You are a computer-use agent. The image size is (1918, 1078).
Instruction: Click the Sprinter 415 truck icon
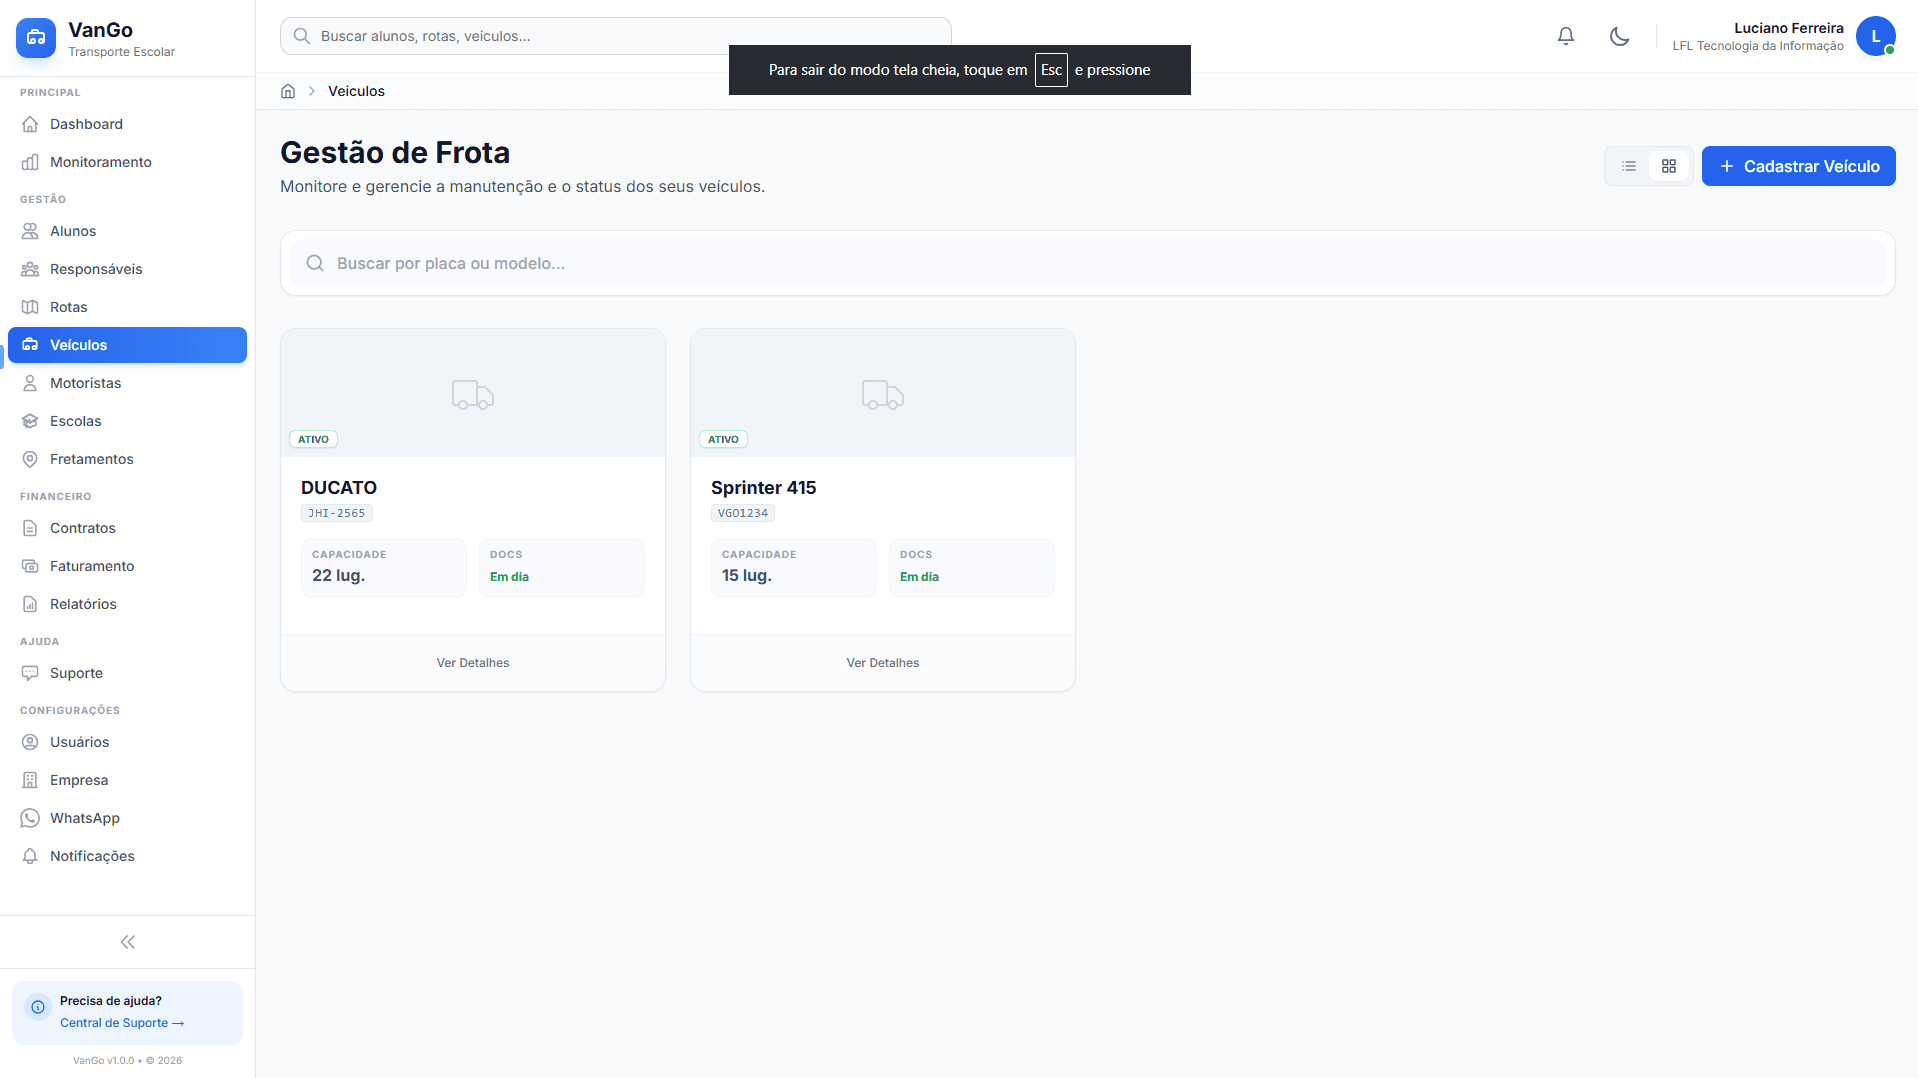(x=882, y=395)
